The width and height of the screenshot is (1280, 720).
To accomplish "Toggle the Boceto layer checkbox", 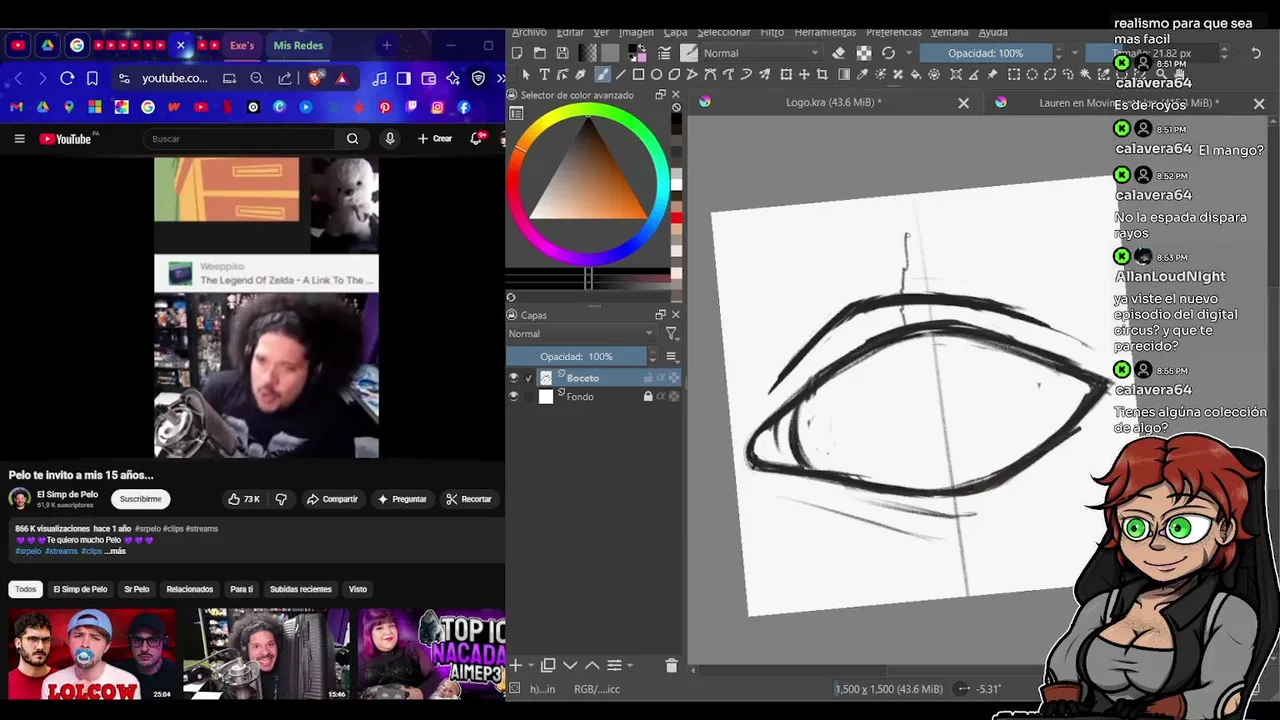I will tap(529, 378).
